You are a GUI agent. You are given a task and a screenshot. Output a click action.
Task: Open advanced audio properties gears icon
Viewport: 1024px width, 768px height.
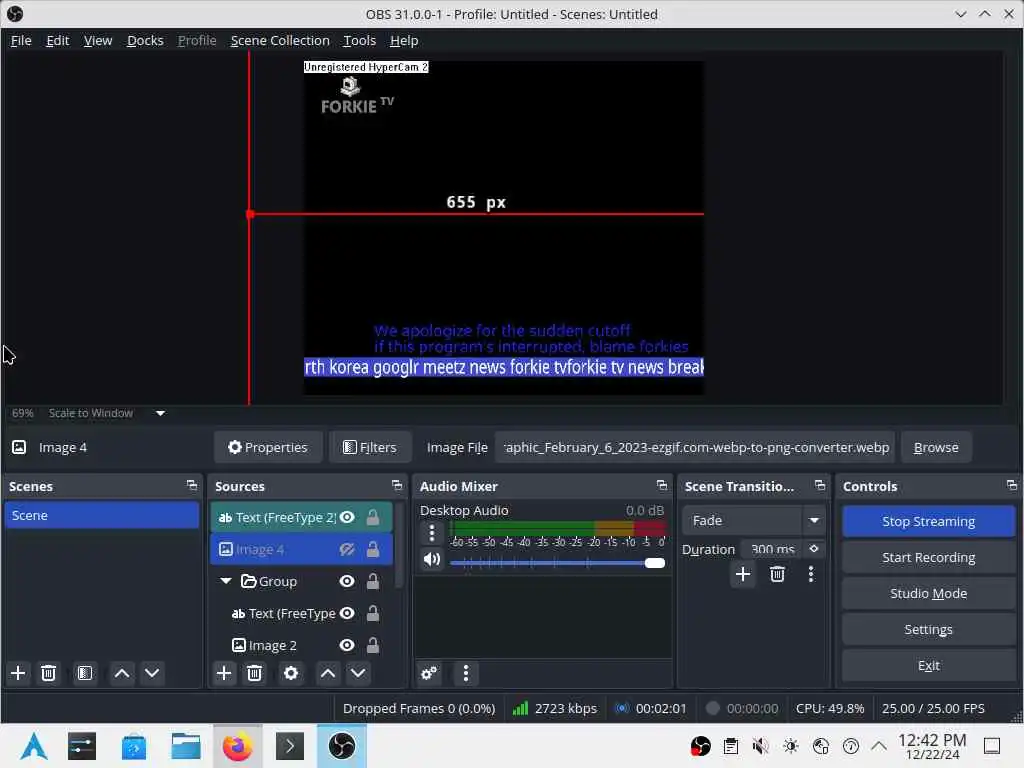tap(429, 673)
